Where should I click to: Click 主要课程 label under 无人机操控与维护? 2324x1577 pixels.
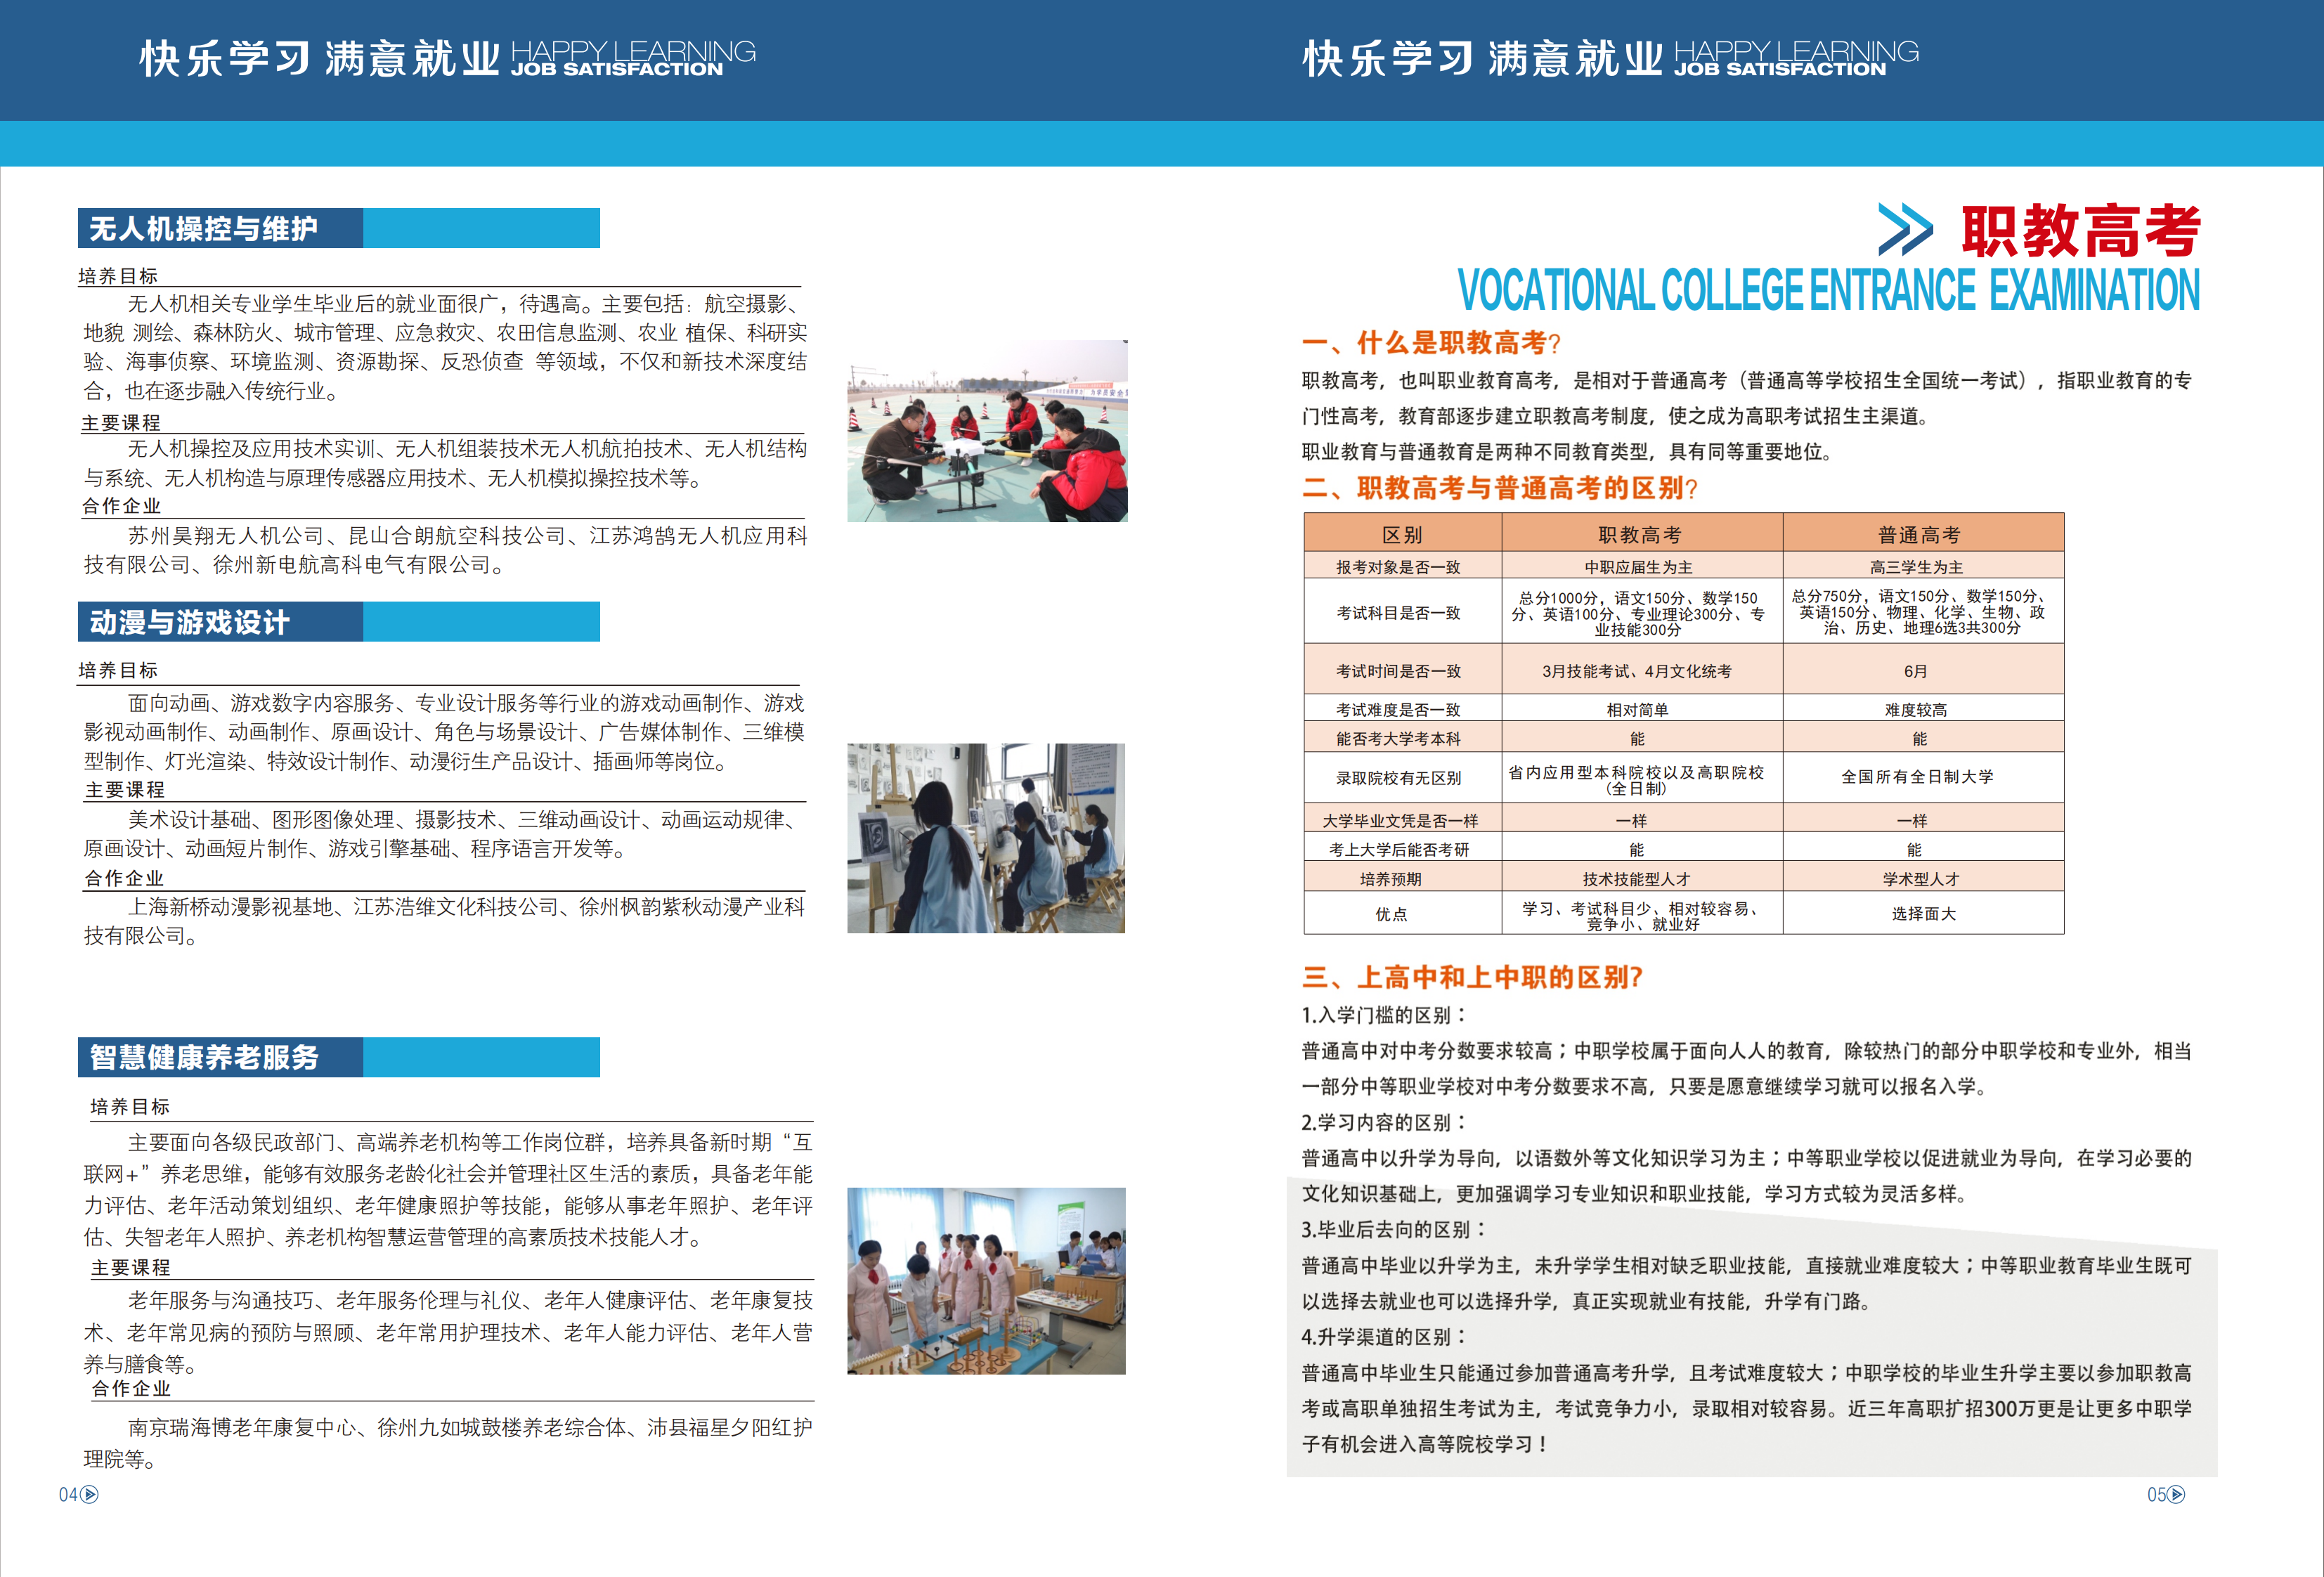tap(121, 423)
